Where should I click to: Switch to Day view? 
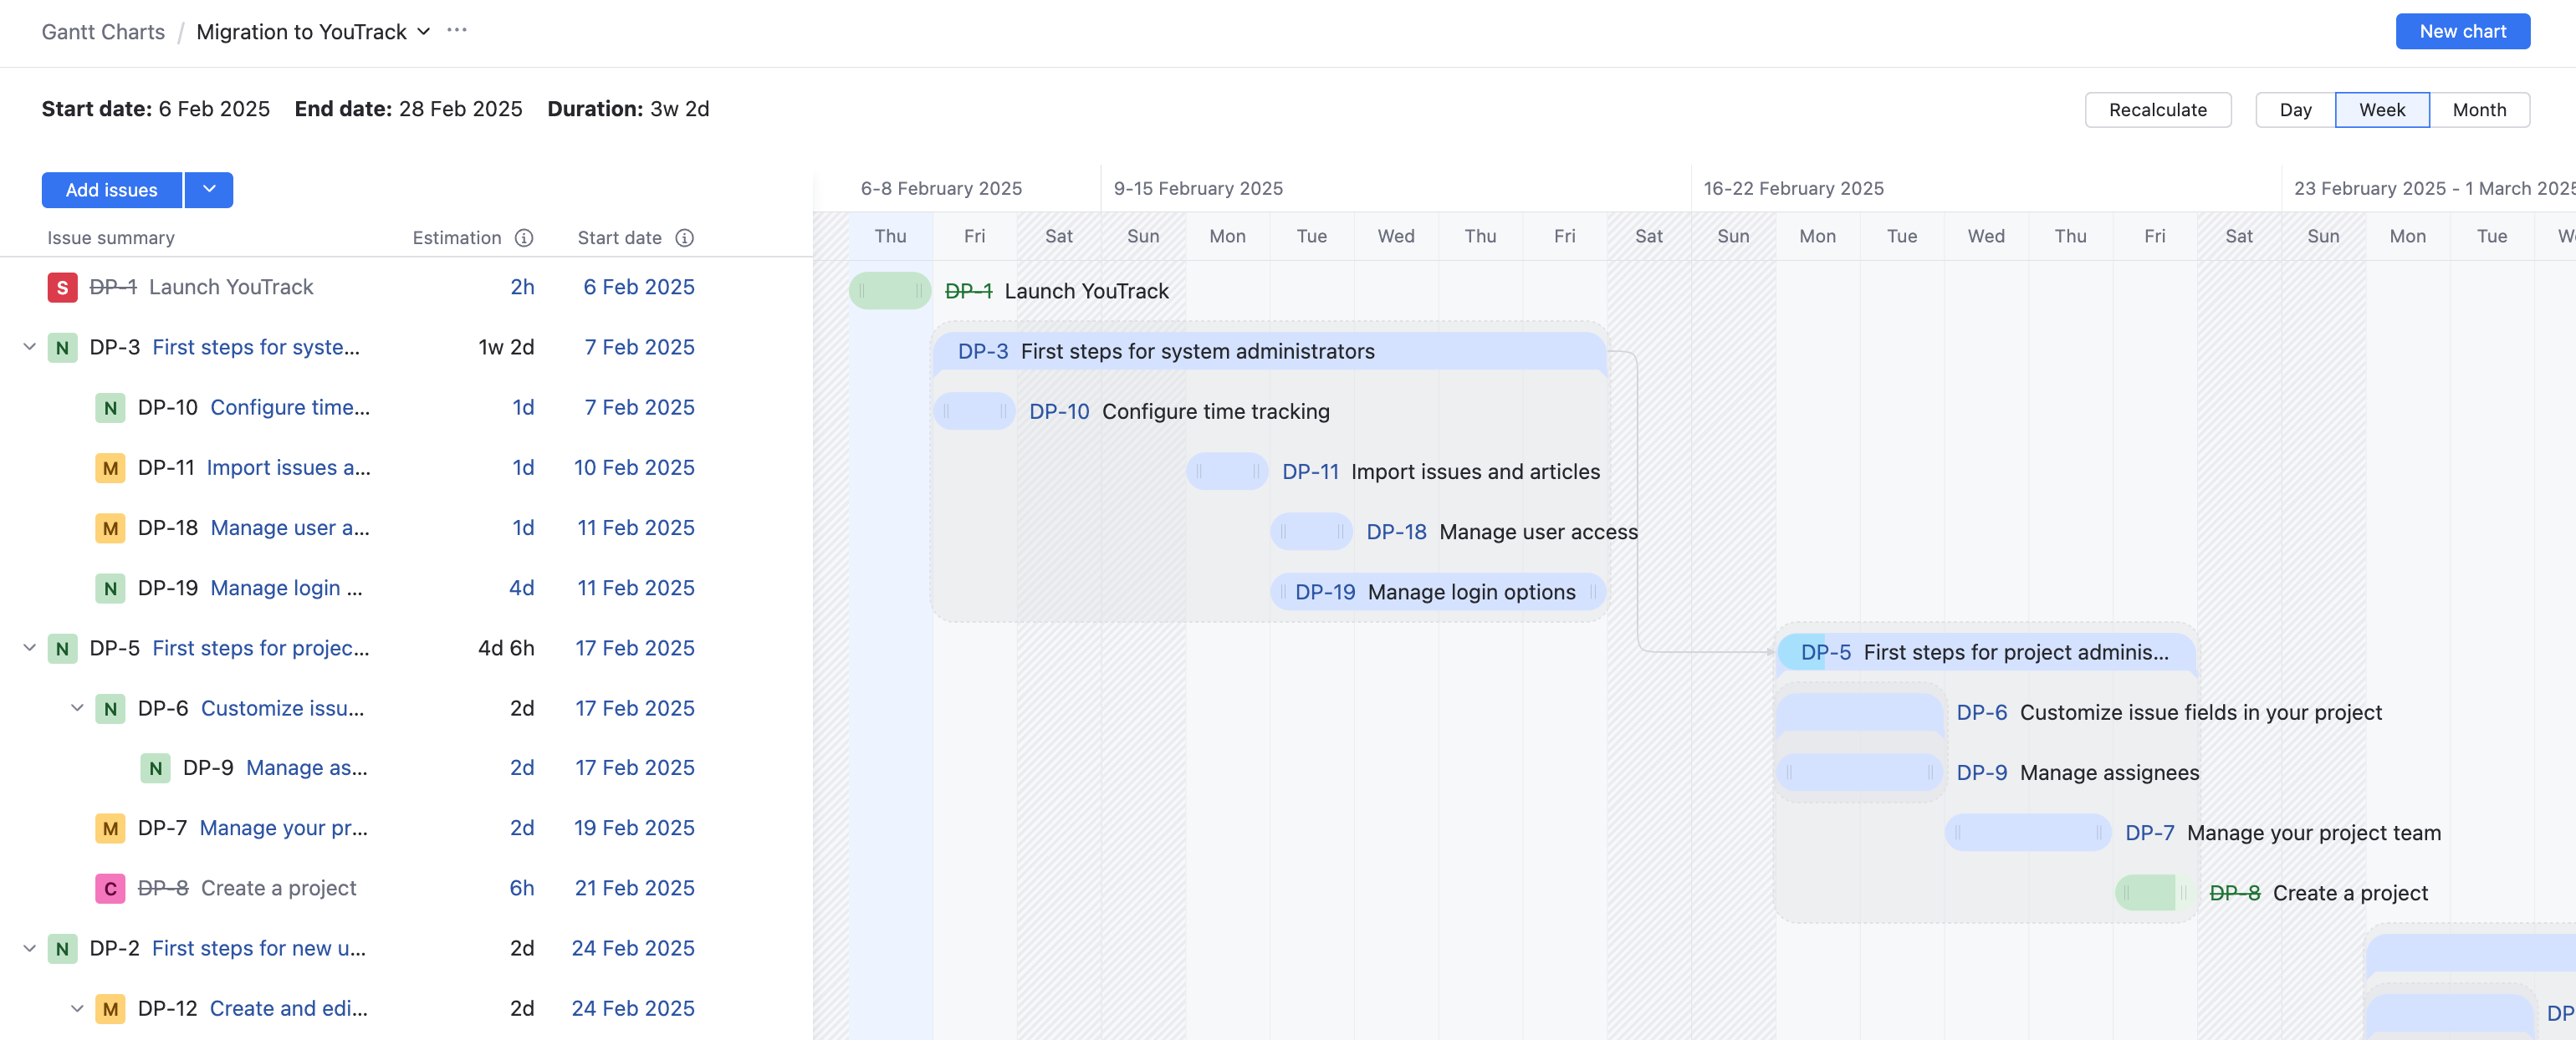tap(2295, 110)
